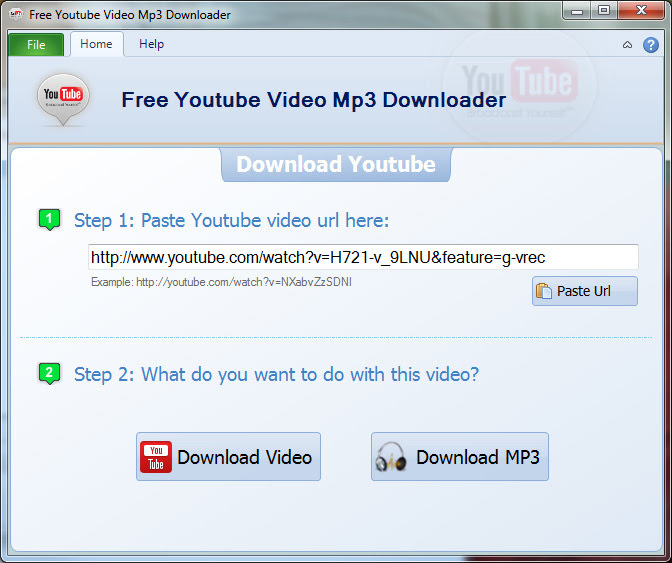Click into the YouTube video URL field

363,257
